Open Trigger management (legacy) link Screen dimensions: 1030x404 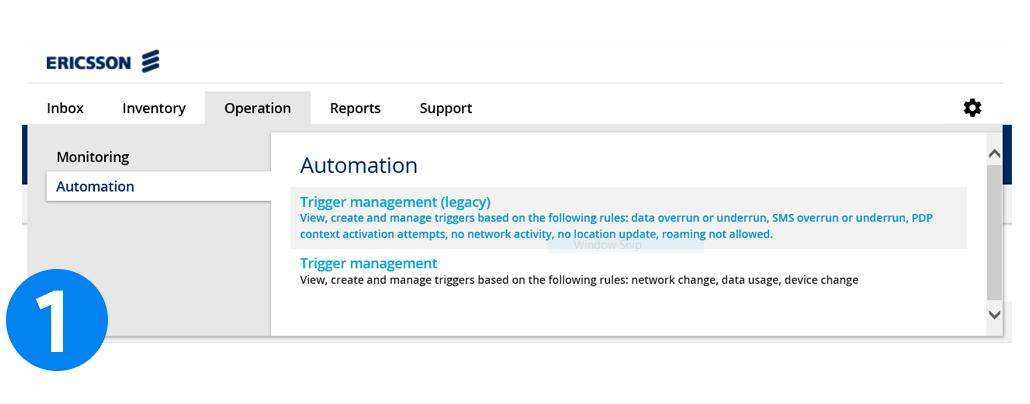(395, 202)
